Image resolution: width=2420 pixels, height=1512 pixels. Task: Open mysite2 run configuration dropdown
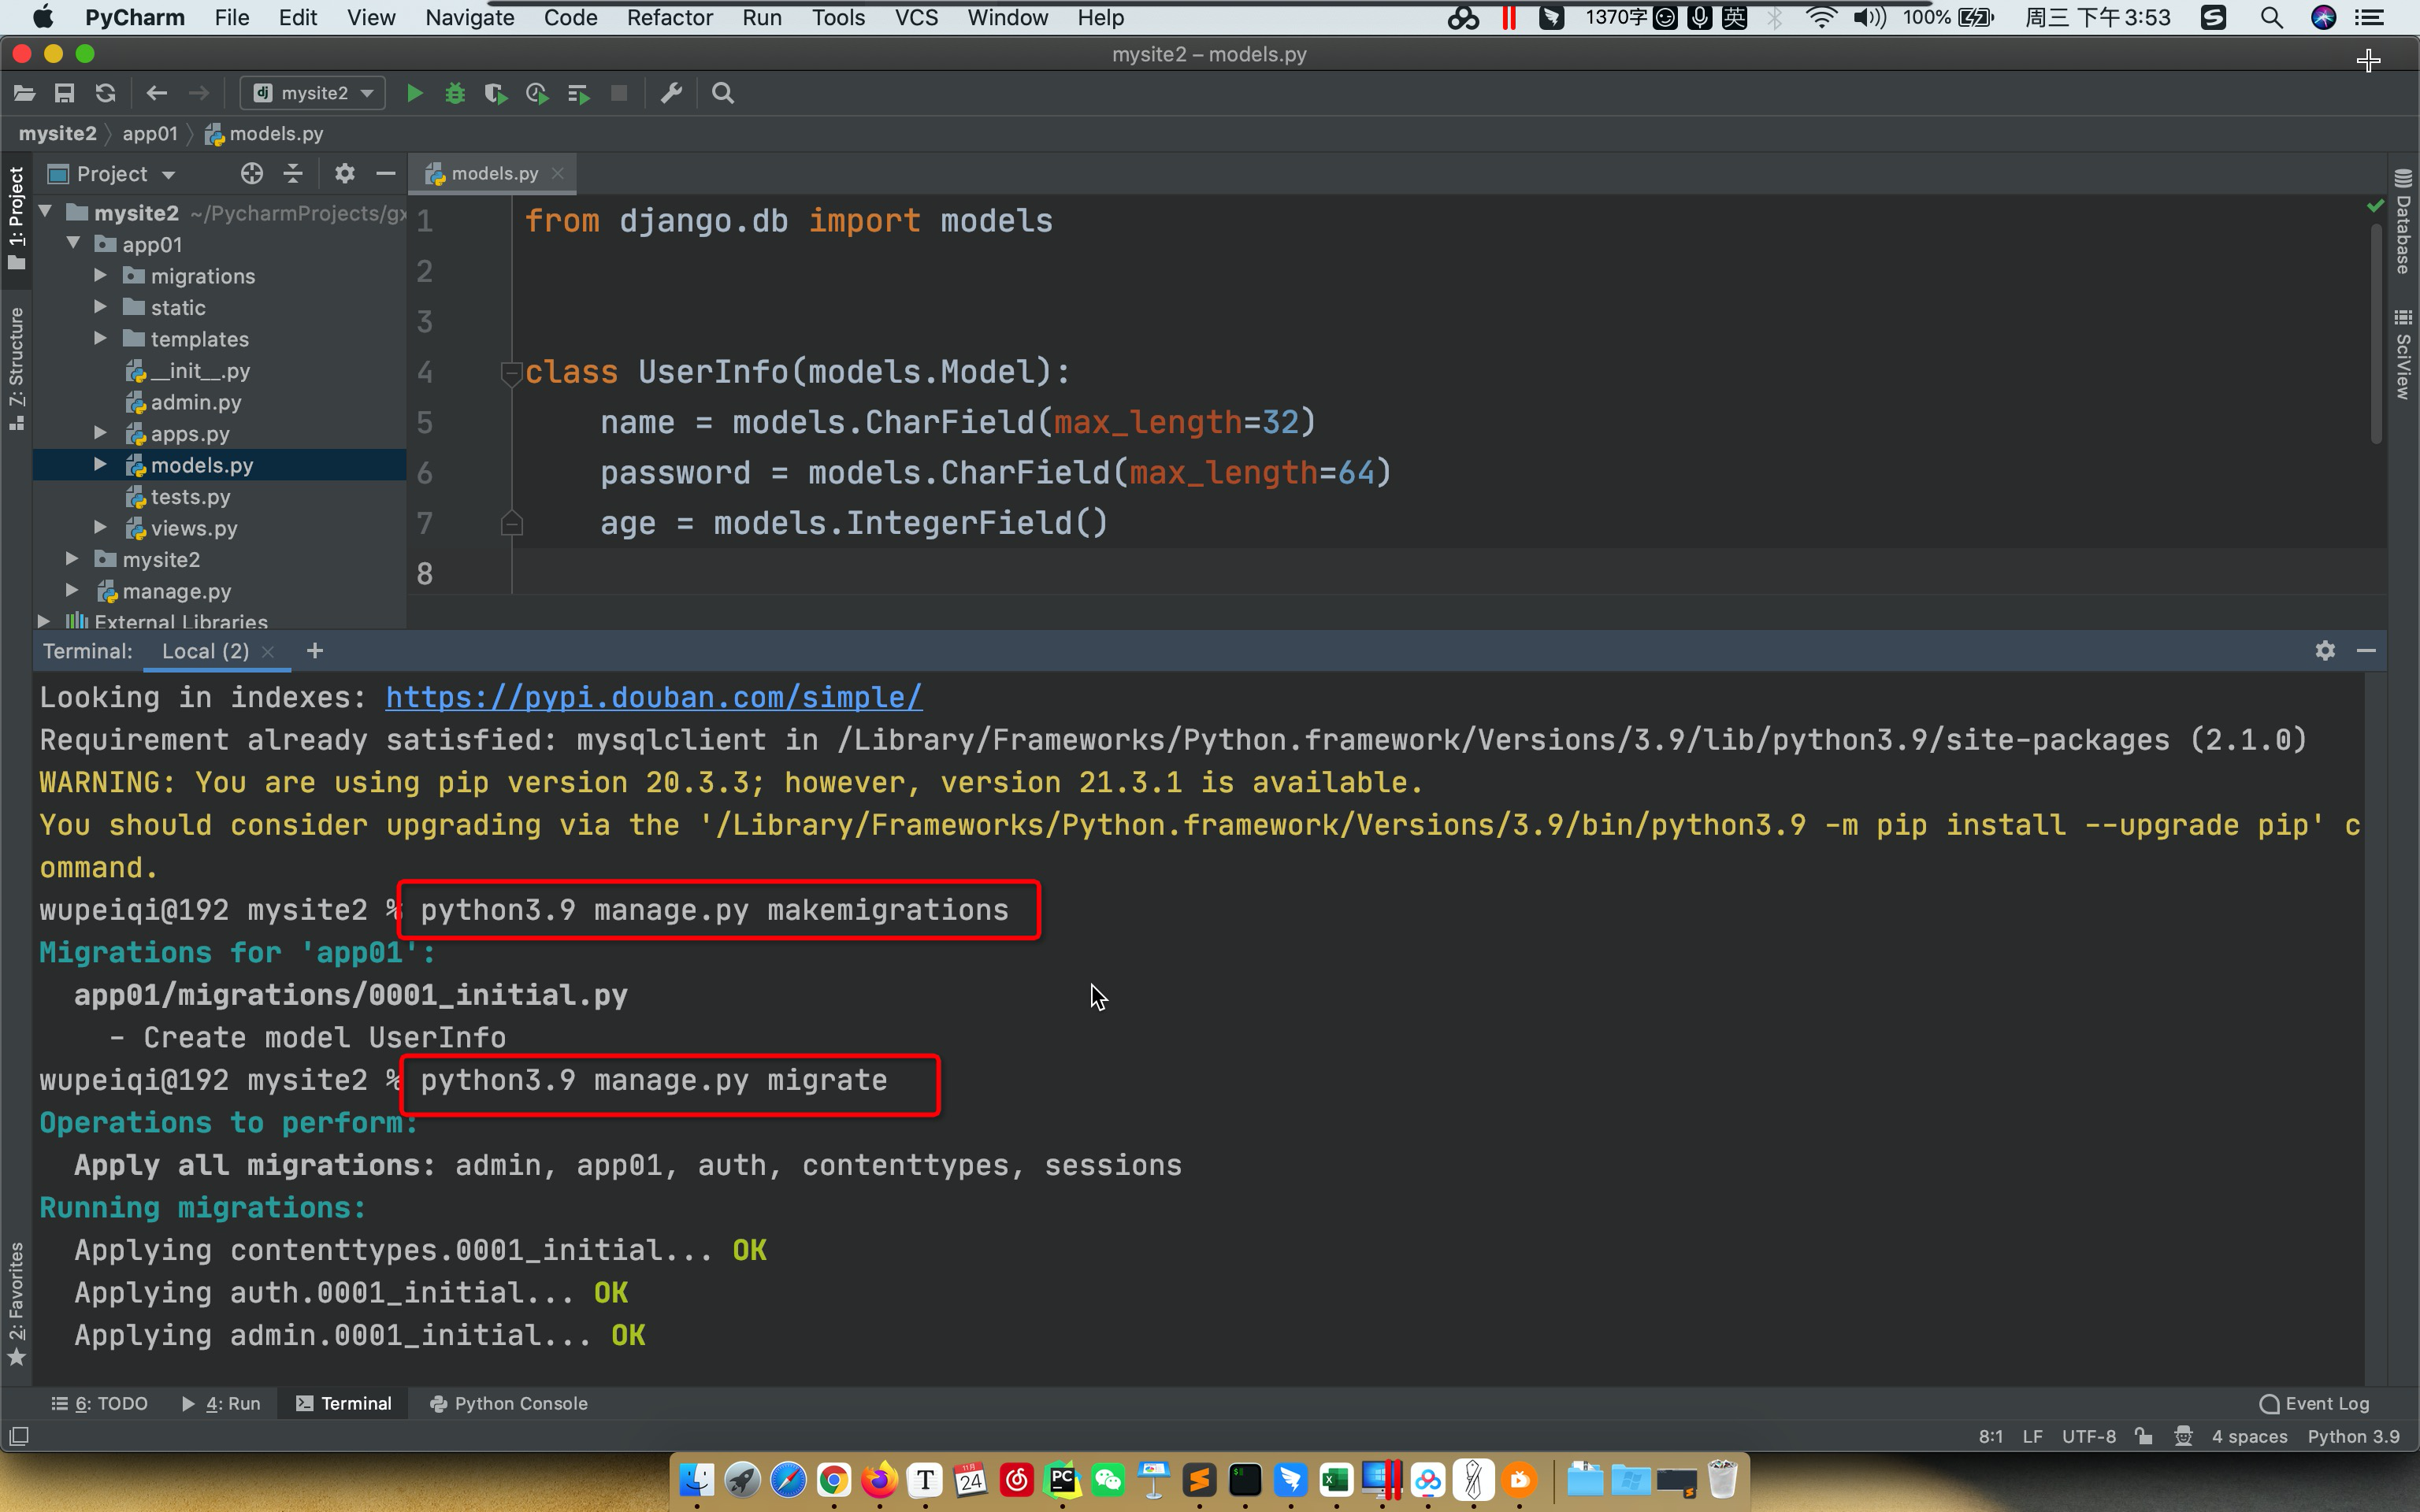pyautogui.click(x=314, y=93)
